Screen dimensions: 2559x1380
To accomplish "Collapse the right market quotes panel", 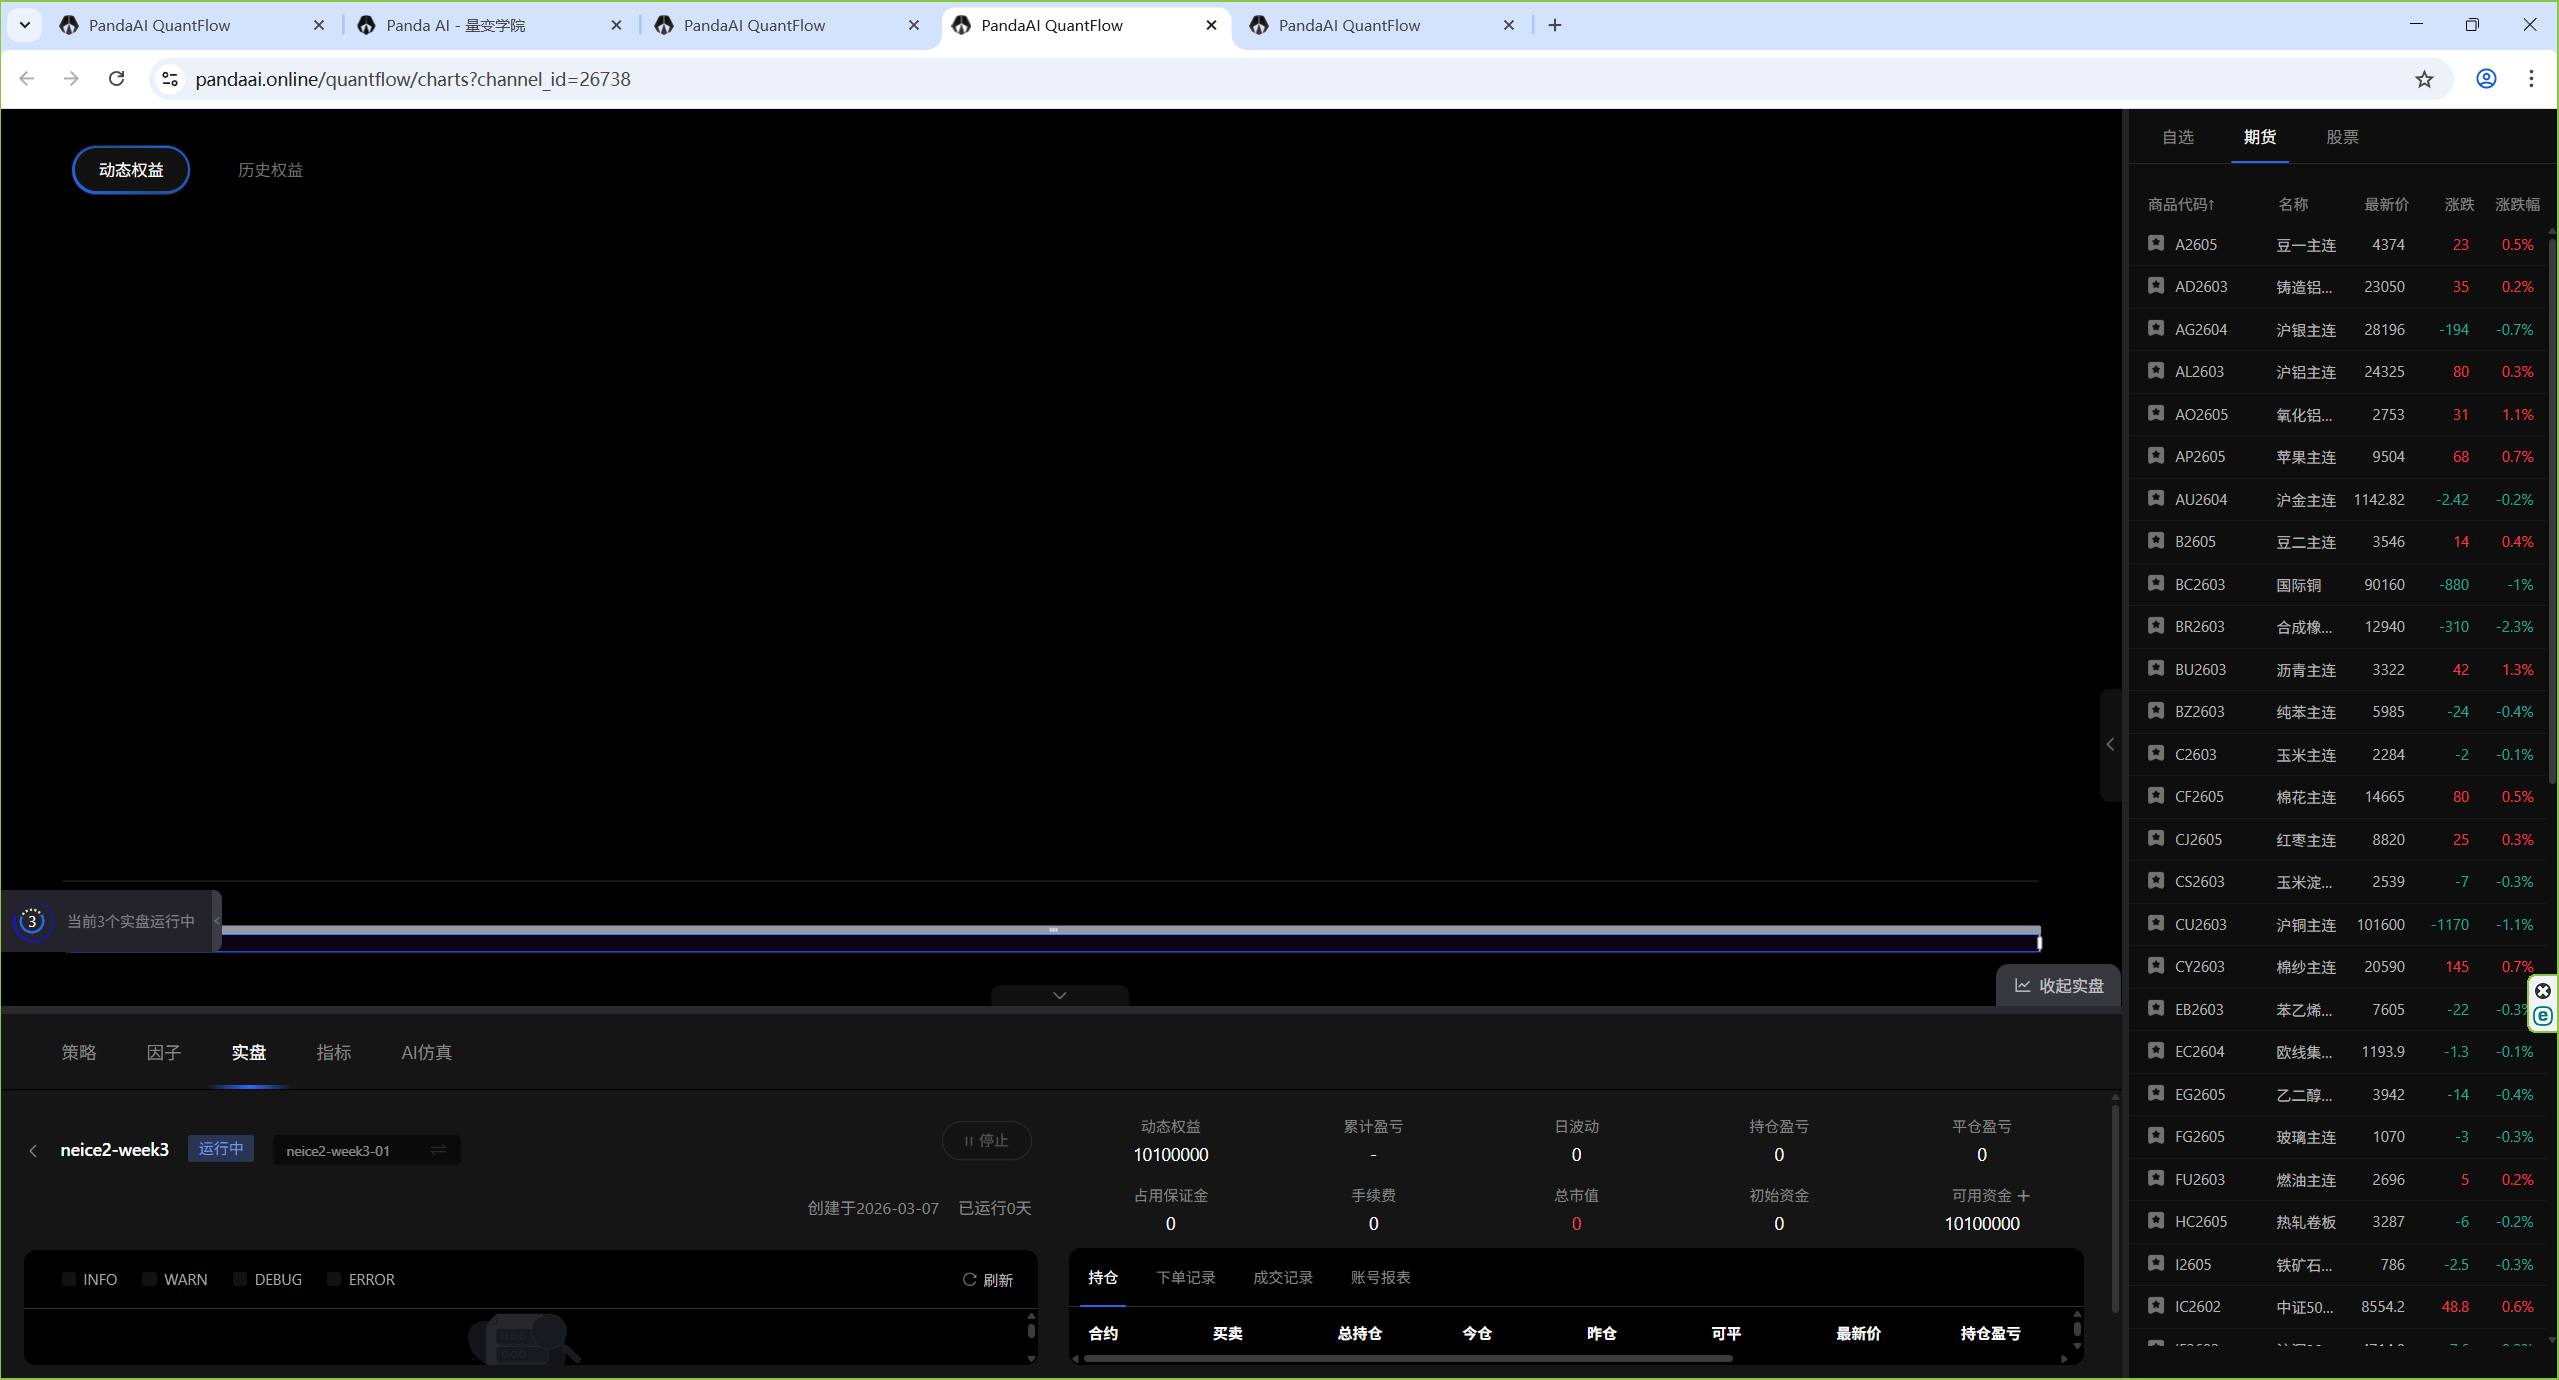I will [x=2110, y=744].
